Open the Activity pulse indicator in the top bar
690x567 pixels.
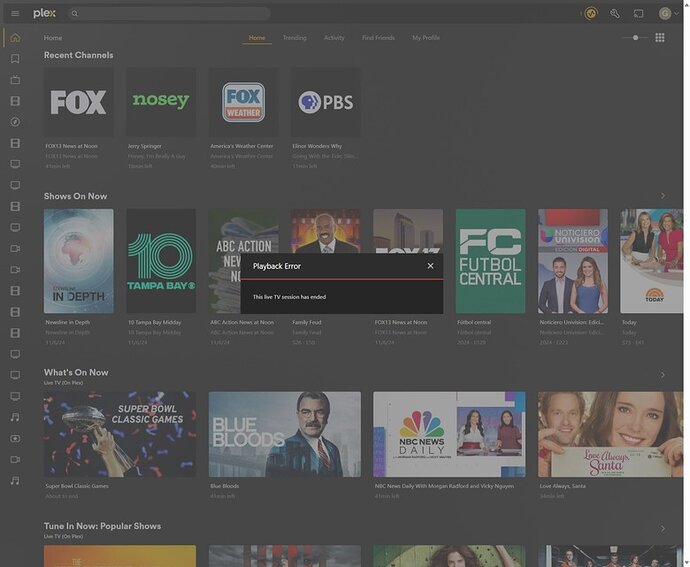pos(591,14)
